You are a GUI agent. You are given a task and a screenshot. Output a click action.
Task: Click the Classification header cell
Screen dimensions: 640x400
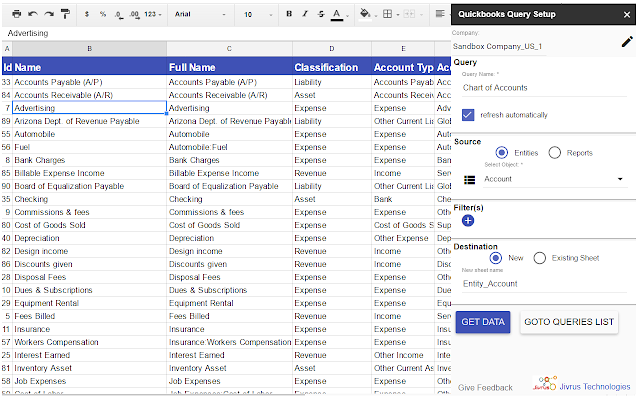point(332,67)
